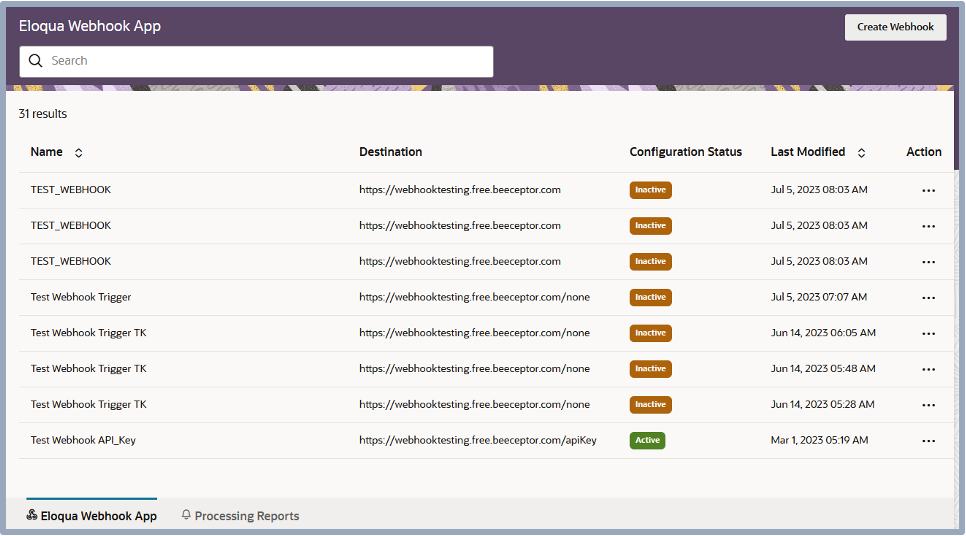Click the 31 results count text
The width and height of the screenshot is (966, 536).
click(43, 114)
